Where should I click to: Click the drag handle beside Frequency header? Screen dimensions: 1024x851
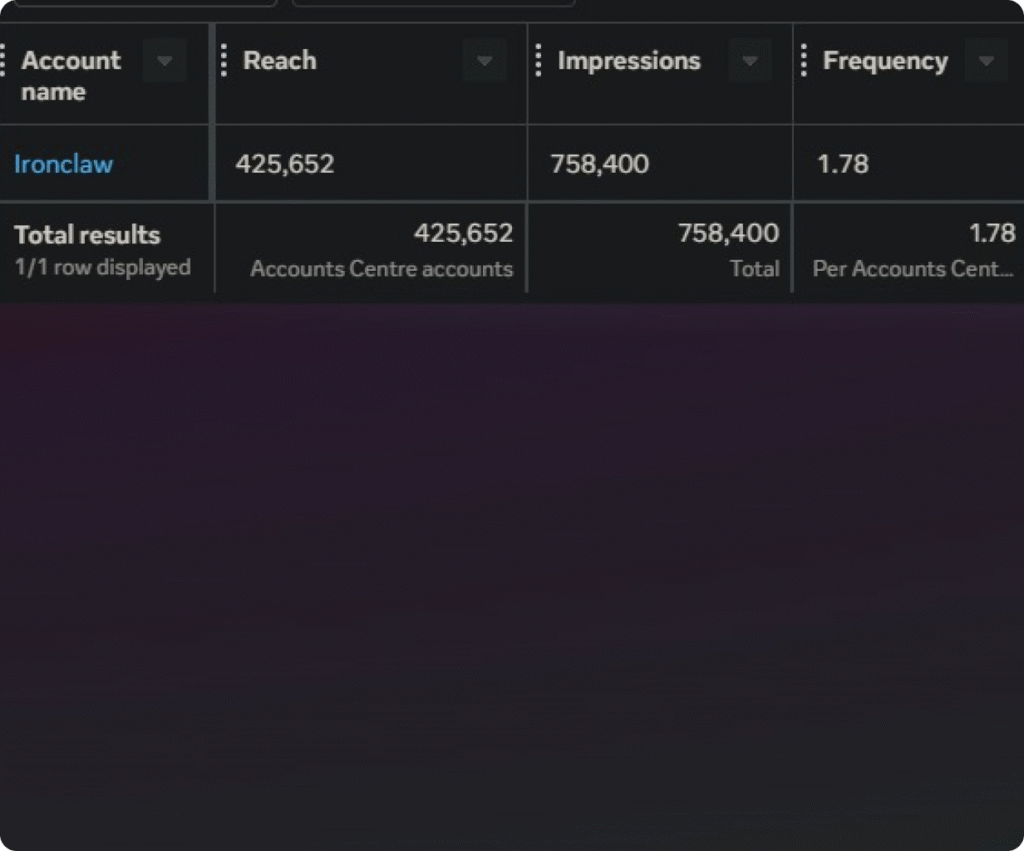click(x=804, y=61)
